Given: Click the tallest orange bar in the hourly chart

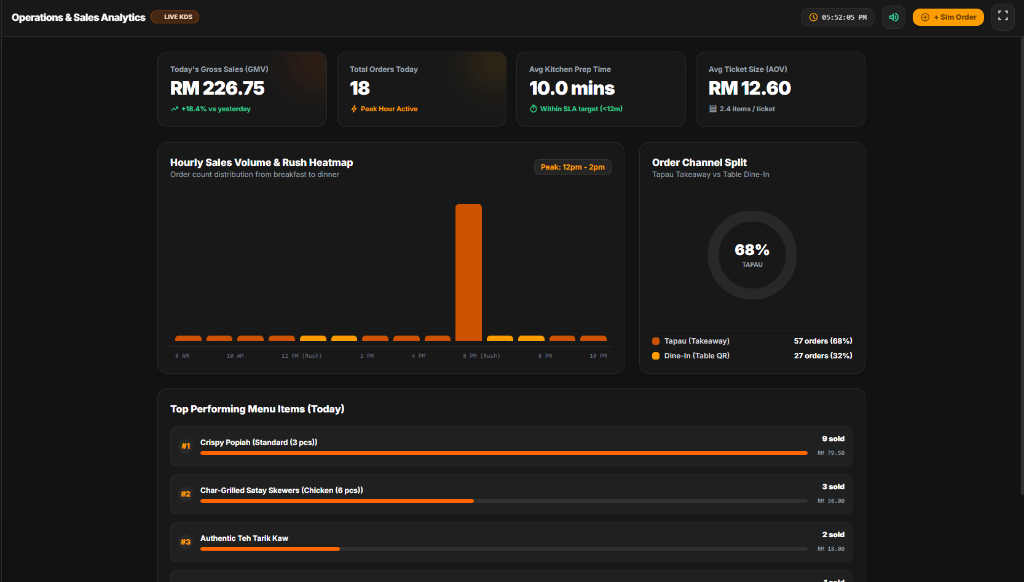Looking at the screenshot, I should (468, 272).
